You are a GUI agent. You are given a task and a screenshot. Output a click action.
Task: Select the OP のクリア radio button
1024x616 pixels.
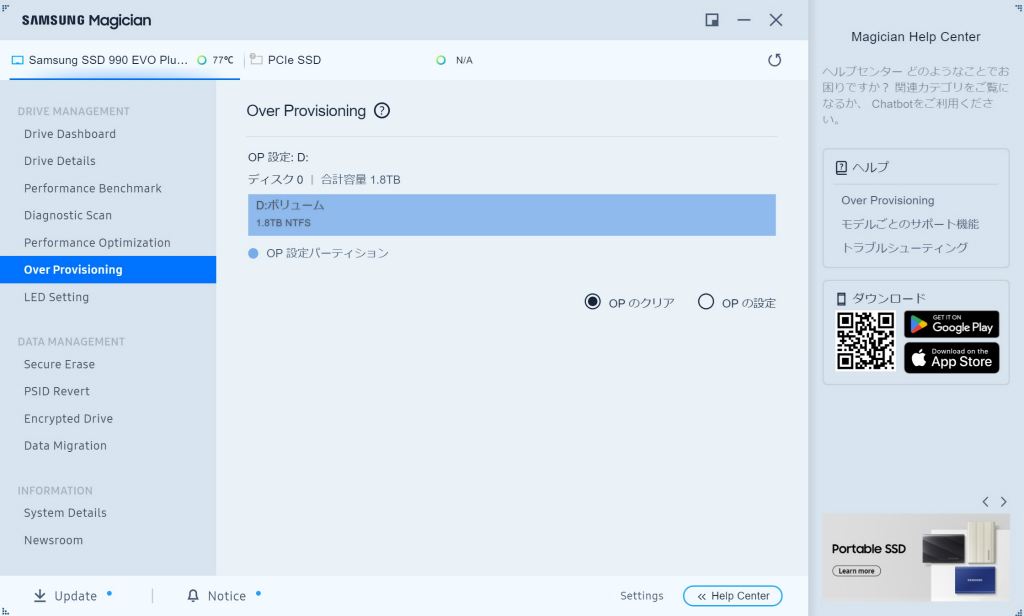point(592,302)
